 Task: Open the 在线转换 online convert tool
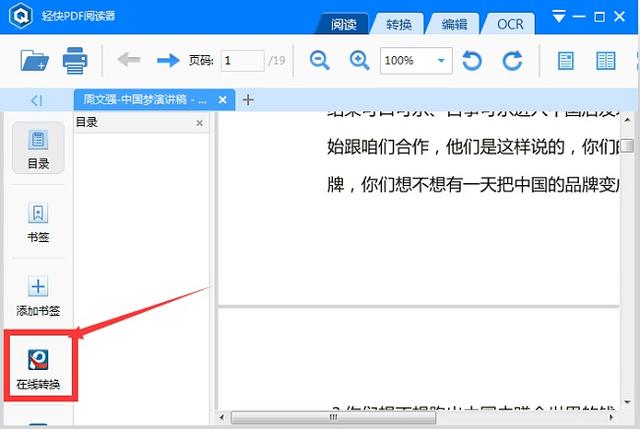38,368
